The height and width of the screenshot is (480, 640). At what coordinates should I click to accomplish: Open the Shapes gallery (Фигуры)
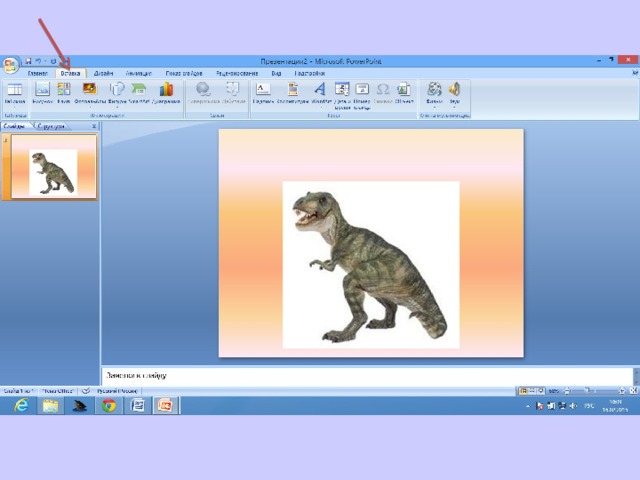[x=117, y=94]
